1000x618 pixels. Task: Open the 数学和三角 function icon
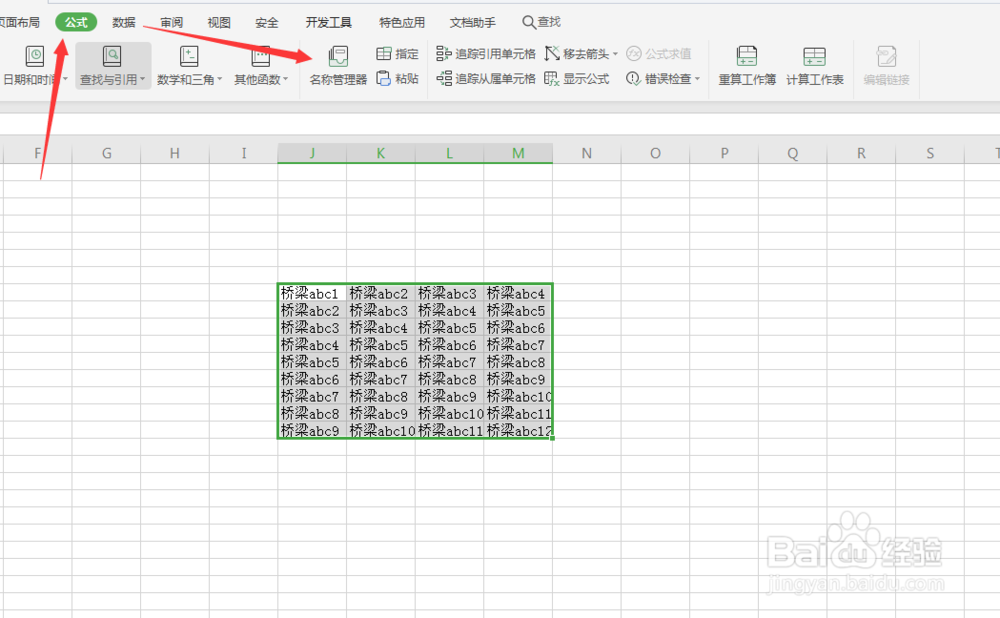(x=189, y=57)
